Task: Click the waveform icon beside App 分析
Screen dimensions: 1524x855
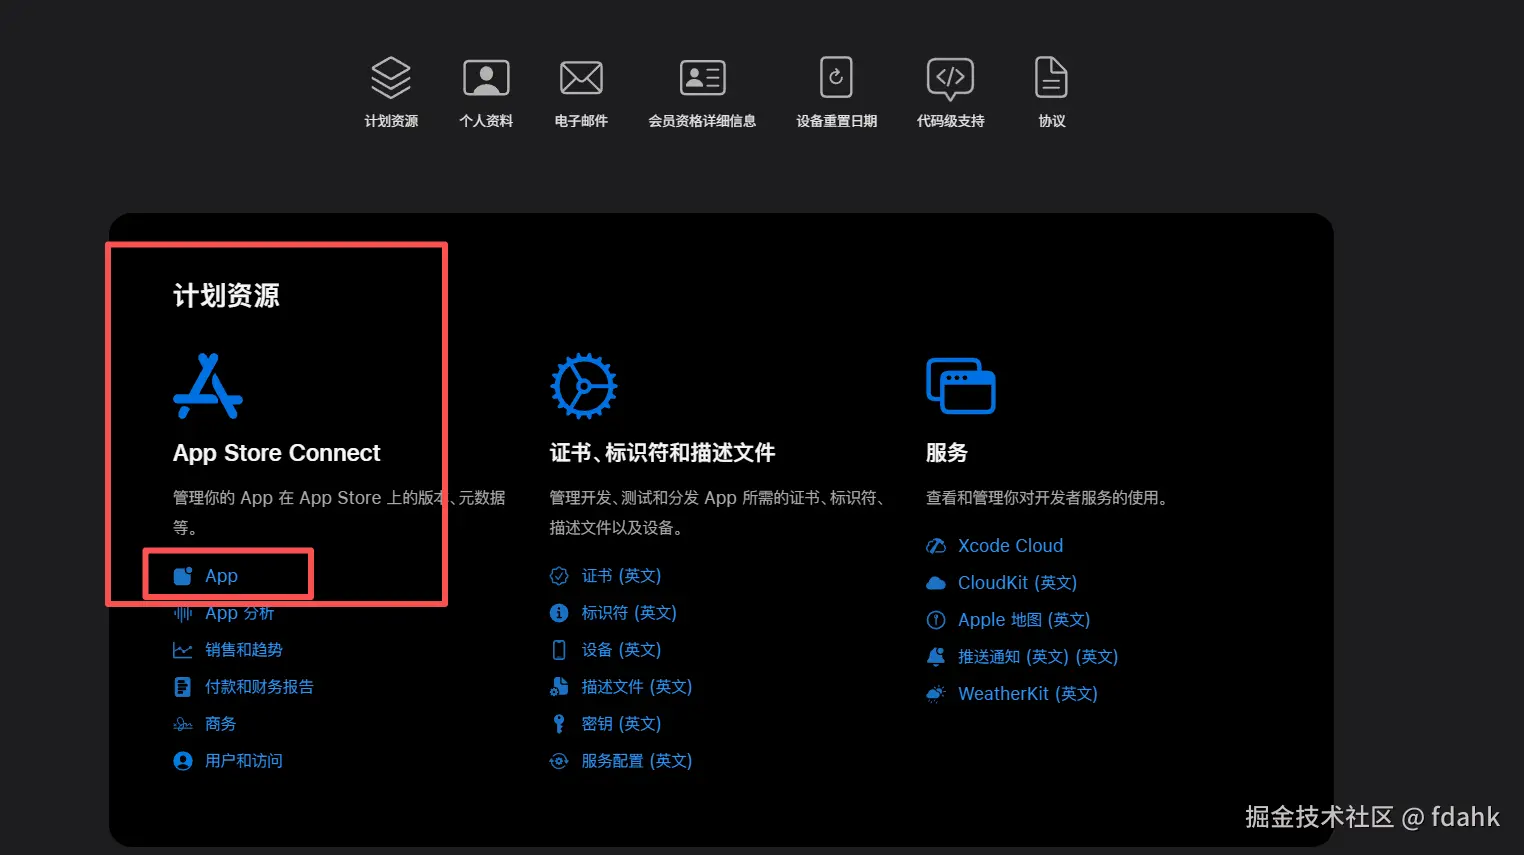Action: point(182,613)
